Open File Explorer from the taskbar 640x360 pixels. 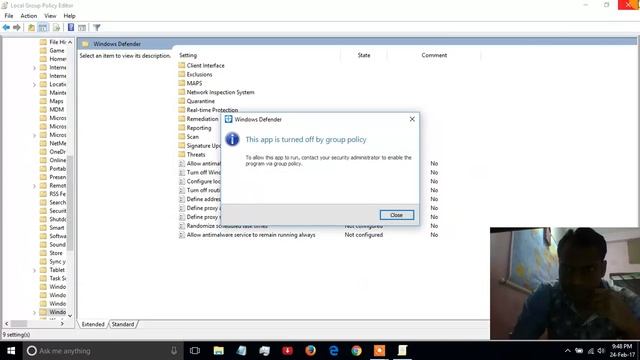(219, 351)
